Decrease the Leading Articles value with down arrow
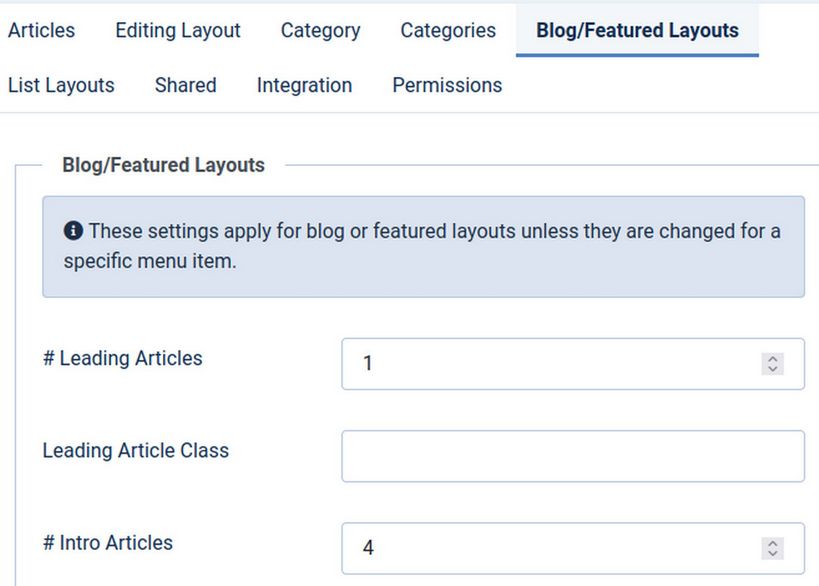This screenshot has width=819, height=586. tap(773, 369)
